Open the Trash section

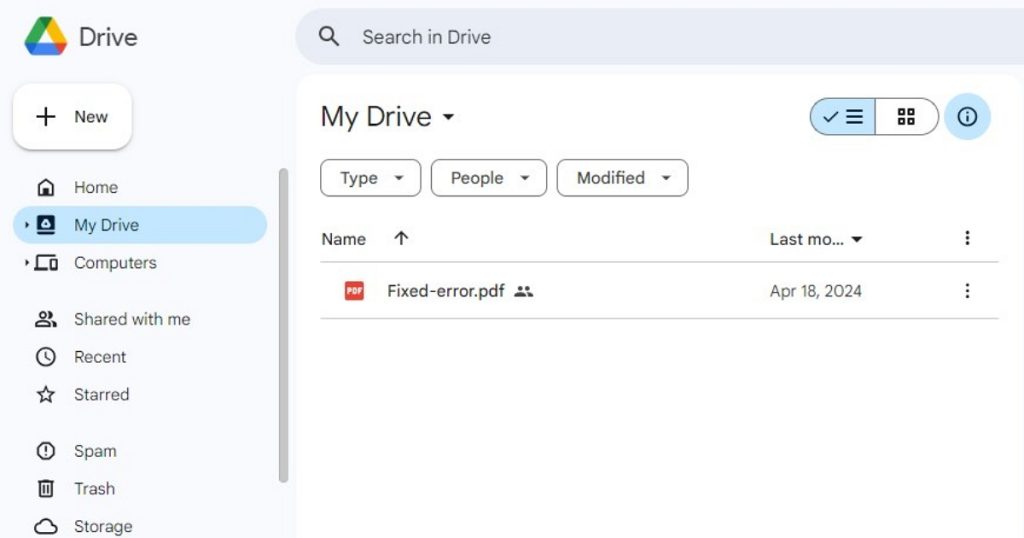tap(94, 489)
